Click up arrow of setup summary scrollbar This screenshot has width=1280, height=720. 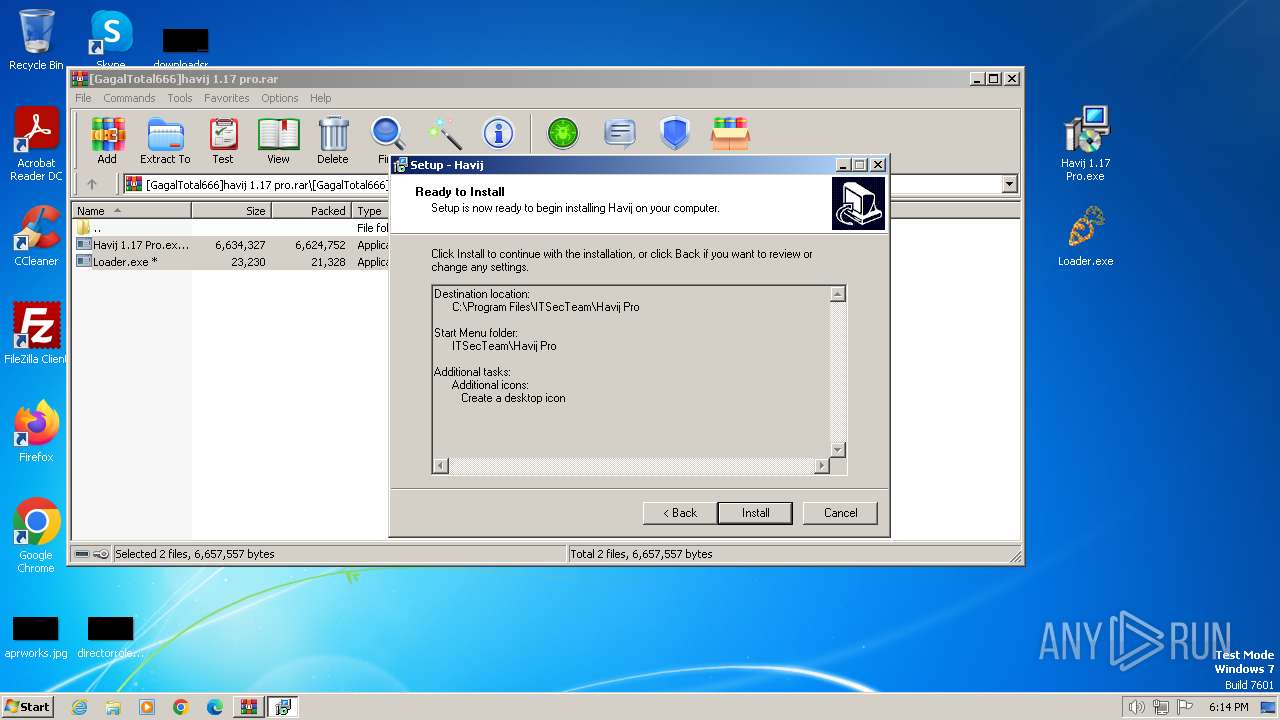pyautogui.click(x=838, y=294)
